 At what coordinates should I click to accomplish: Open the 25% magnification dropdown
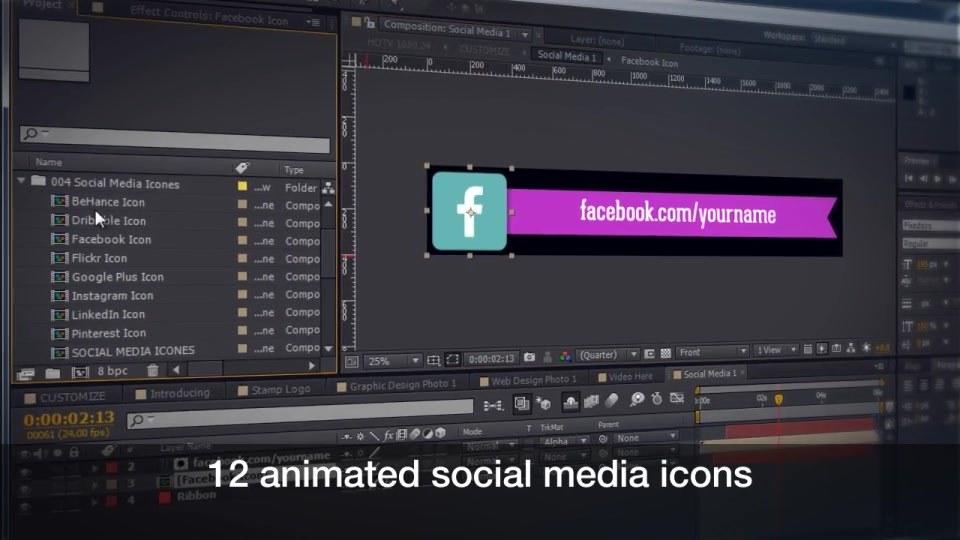click(x=392, y=361)
